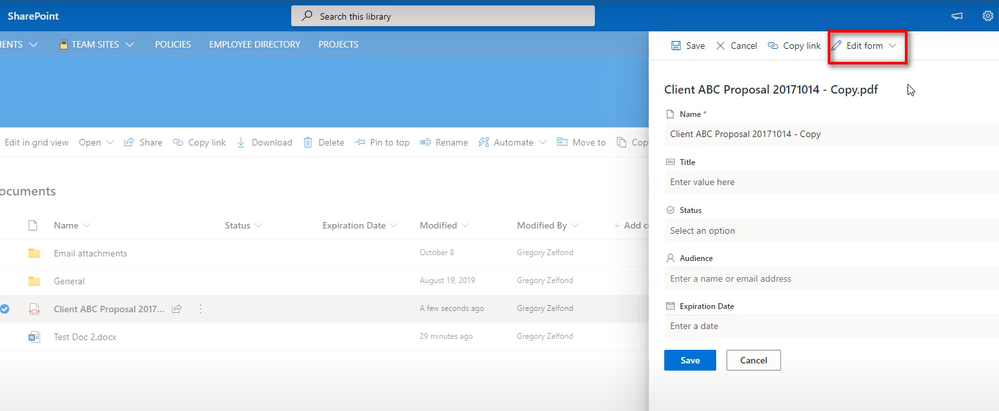This screenshot has height=411, width=999.
Task: Go to PROJECTS in the navigation
Action: click(x=338, y=45)
